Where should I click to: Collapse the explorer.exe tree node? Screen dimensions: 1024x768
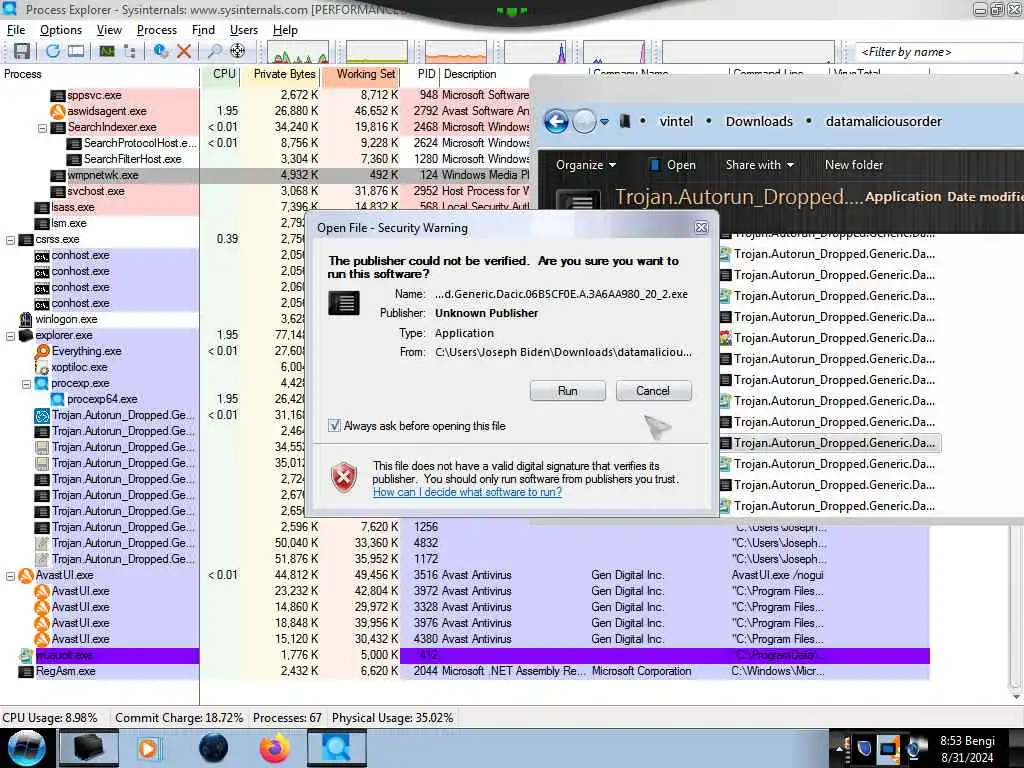[x=10, y=336]
